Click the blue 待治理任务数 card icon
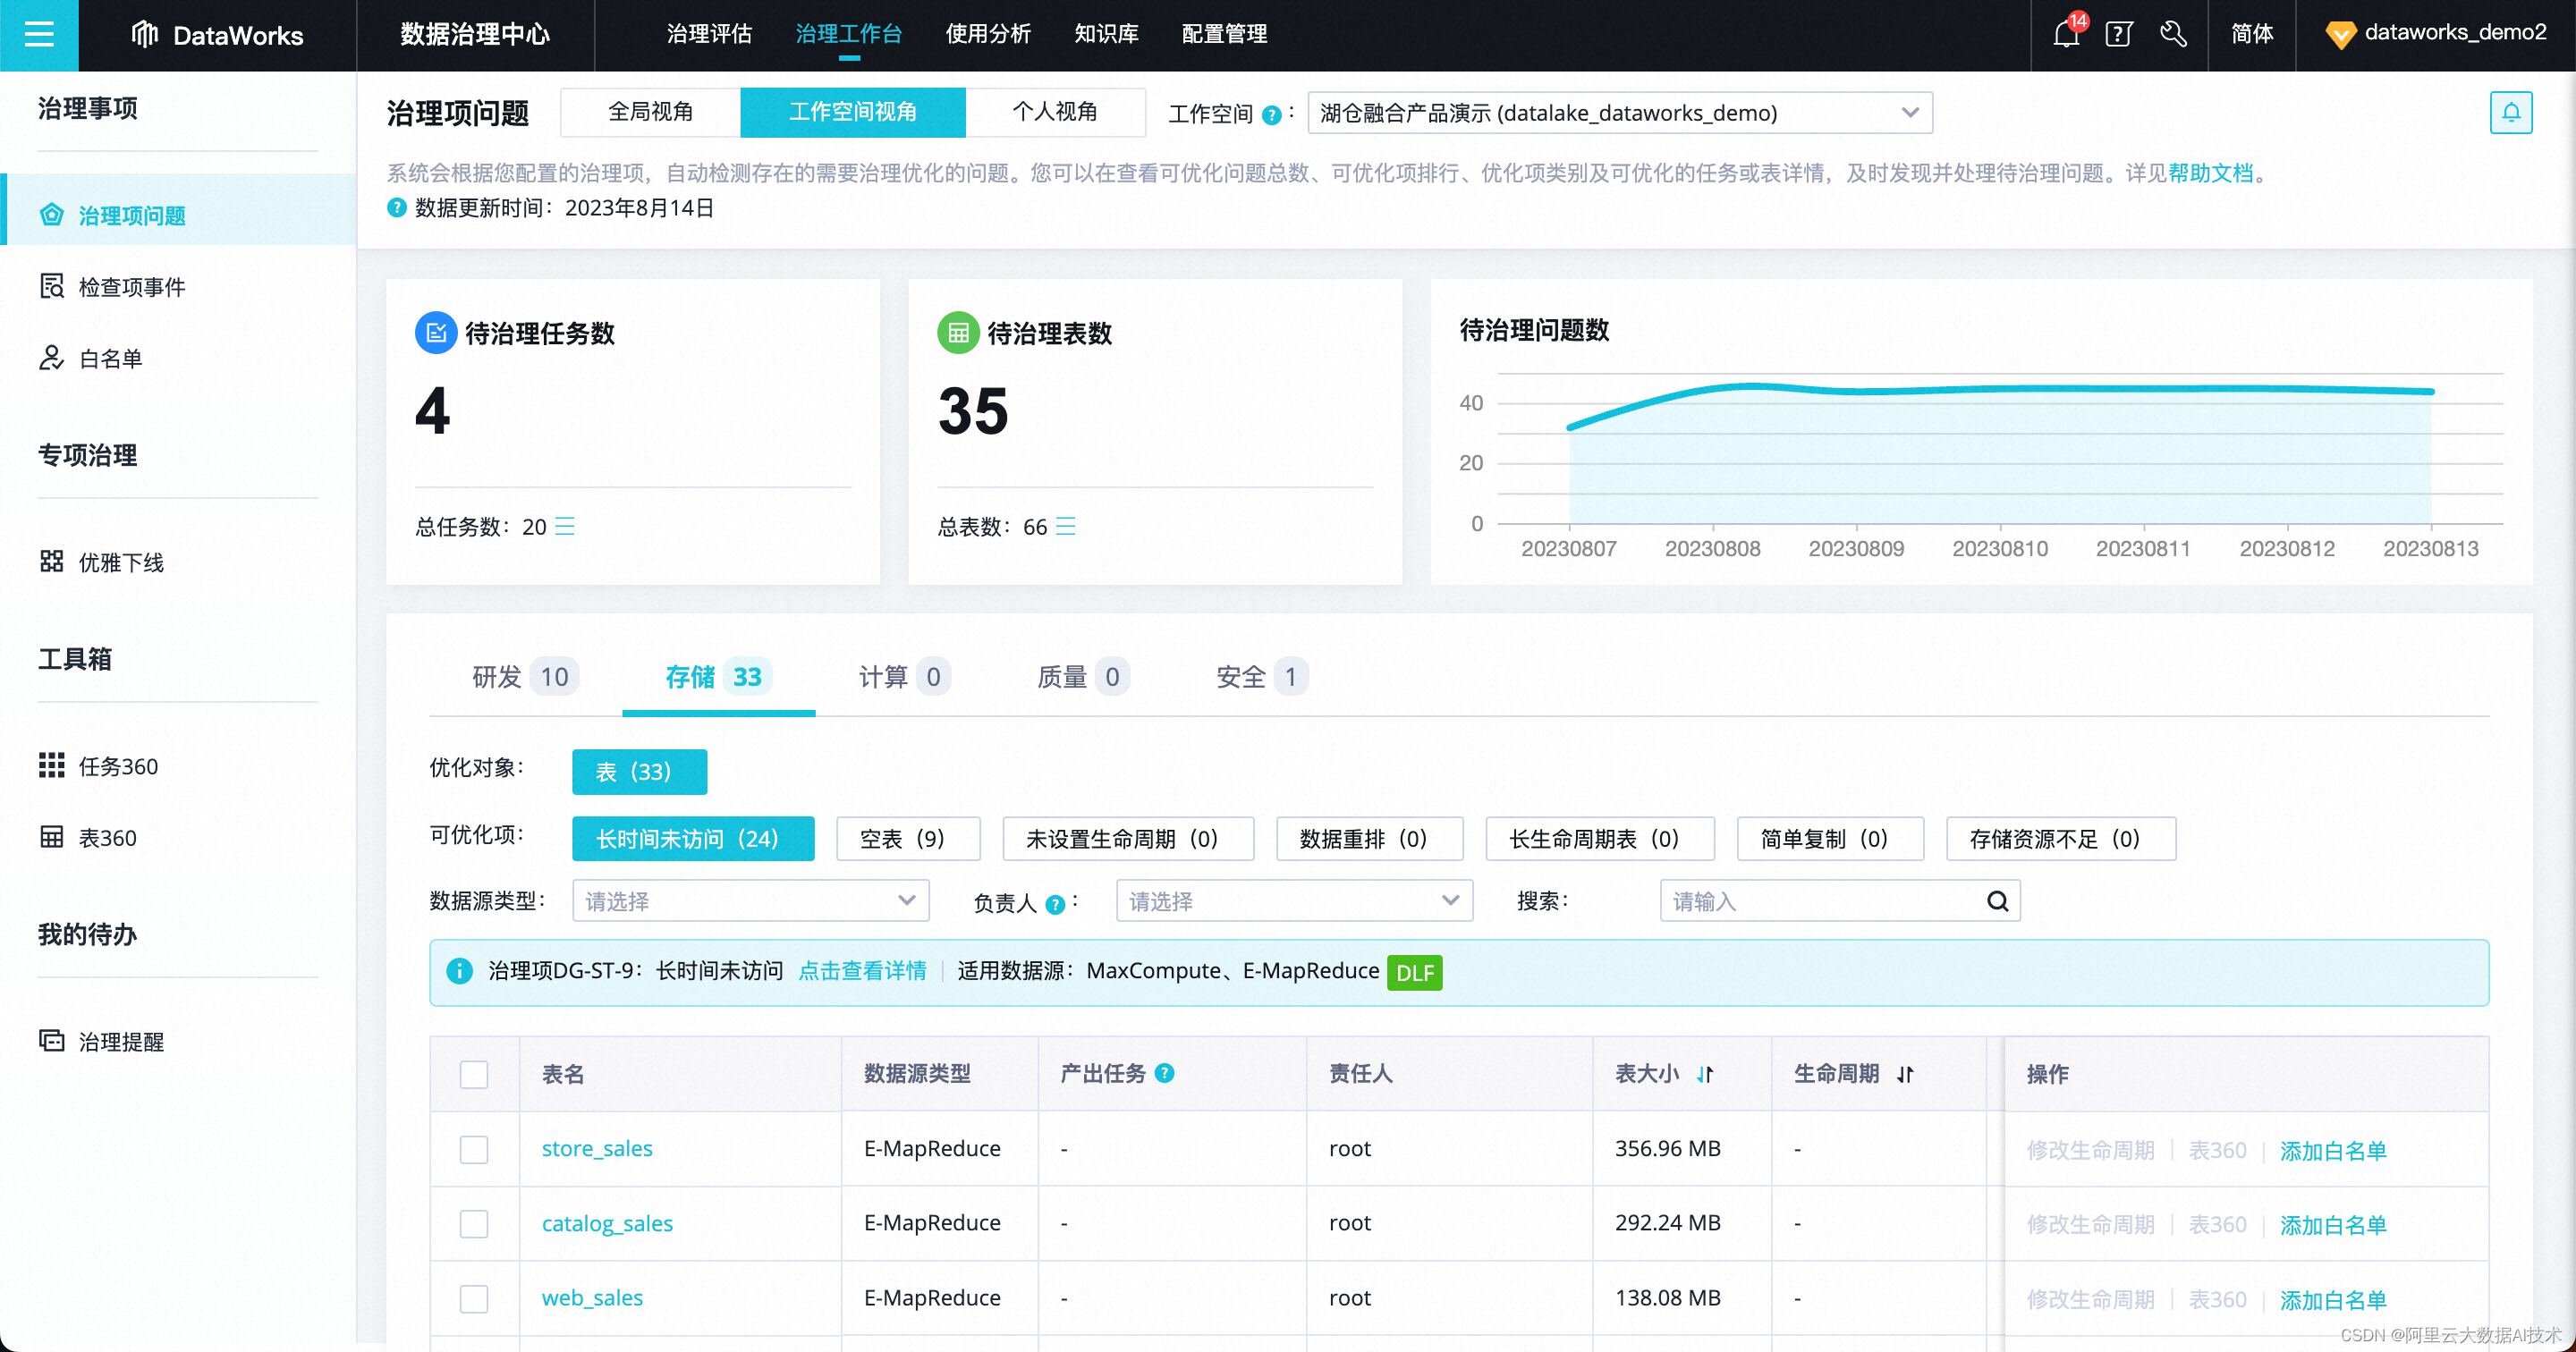Image resolution: width=2576 pixels, height=1352 pixels. point(436,333)
